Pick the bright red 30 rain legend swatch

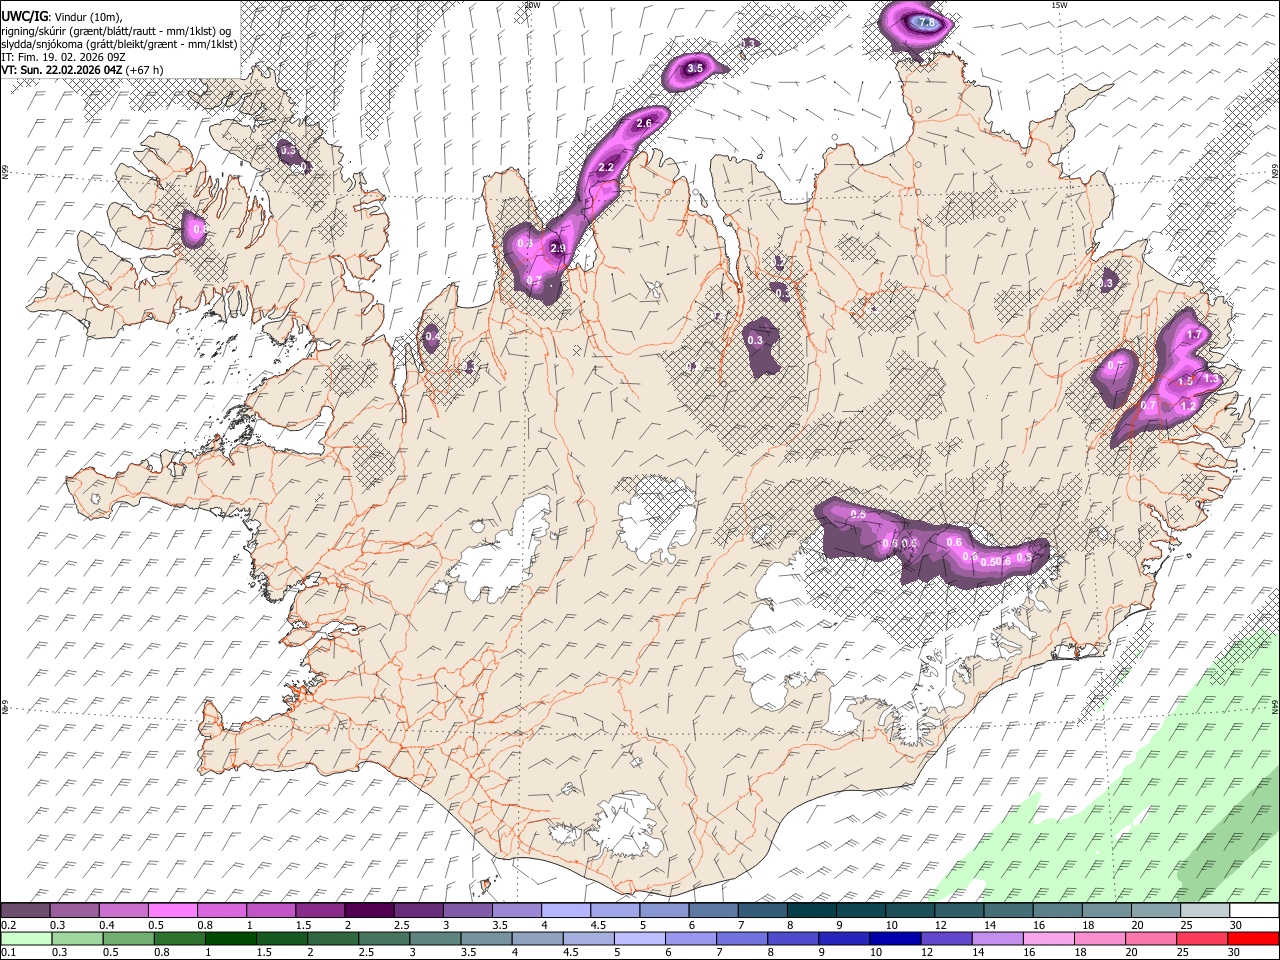1253,938
